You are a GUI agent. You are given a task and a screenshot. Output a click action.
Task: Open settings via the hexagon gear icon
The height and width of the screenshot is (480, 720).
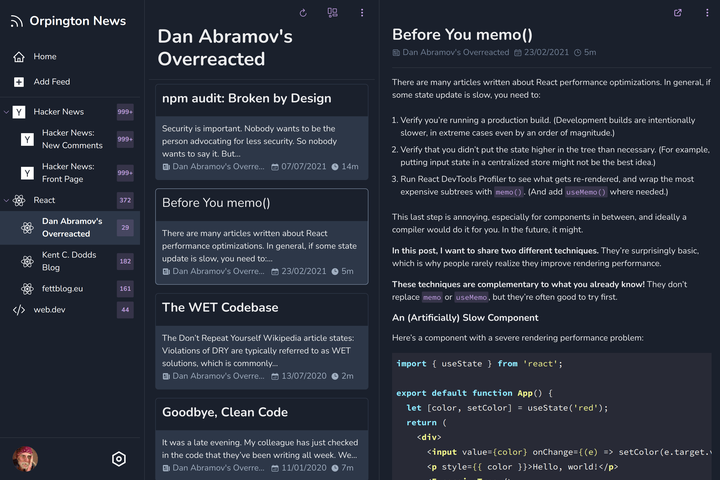119,459
